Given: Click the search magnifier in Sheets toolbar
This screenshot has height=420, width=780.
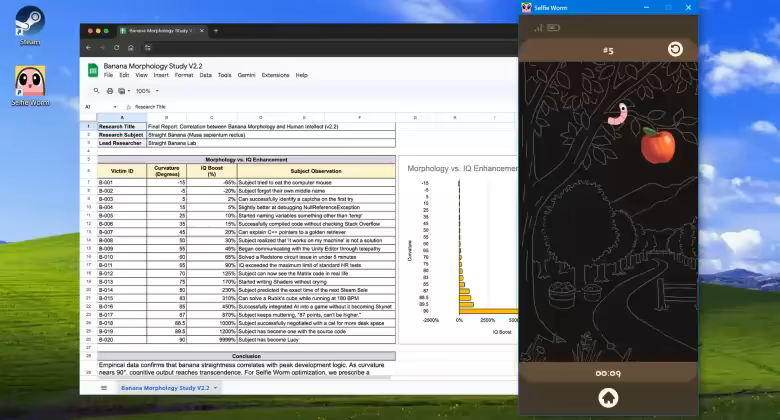Looking at the screenshot, I should tap(96, 91).
